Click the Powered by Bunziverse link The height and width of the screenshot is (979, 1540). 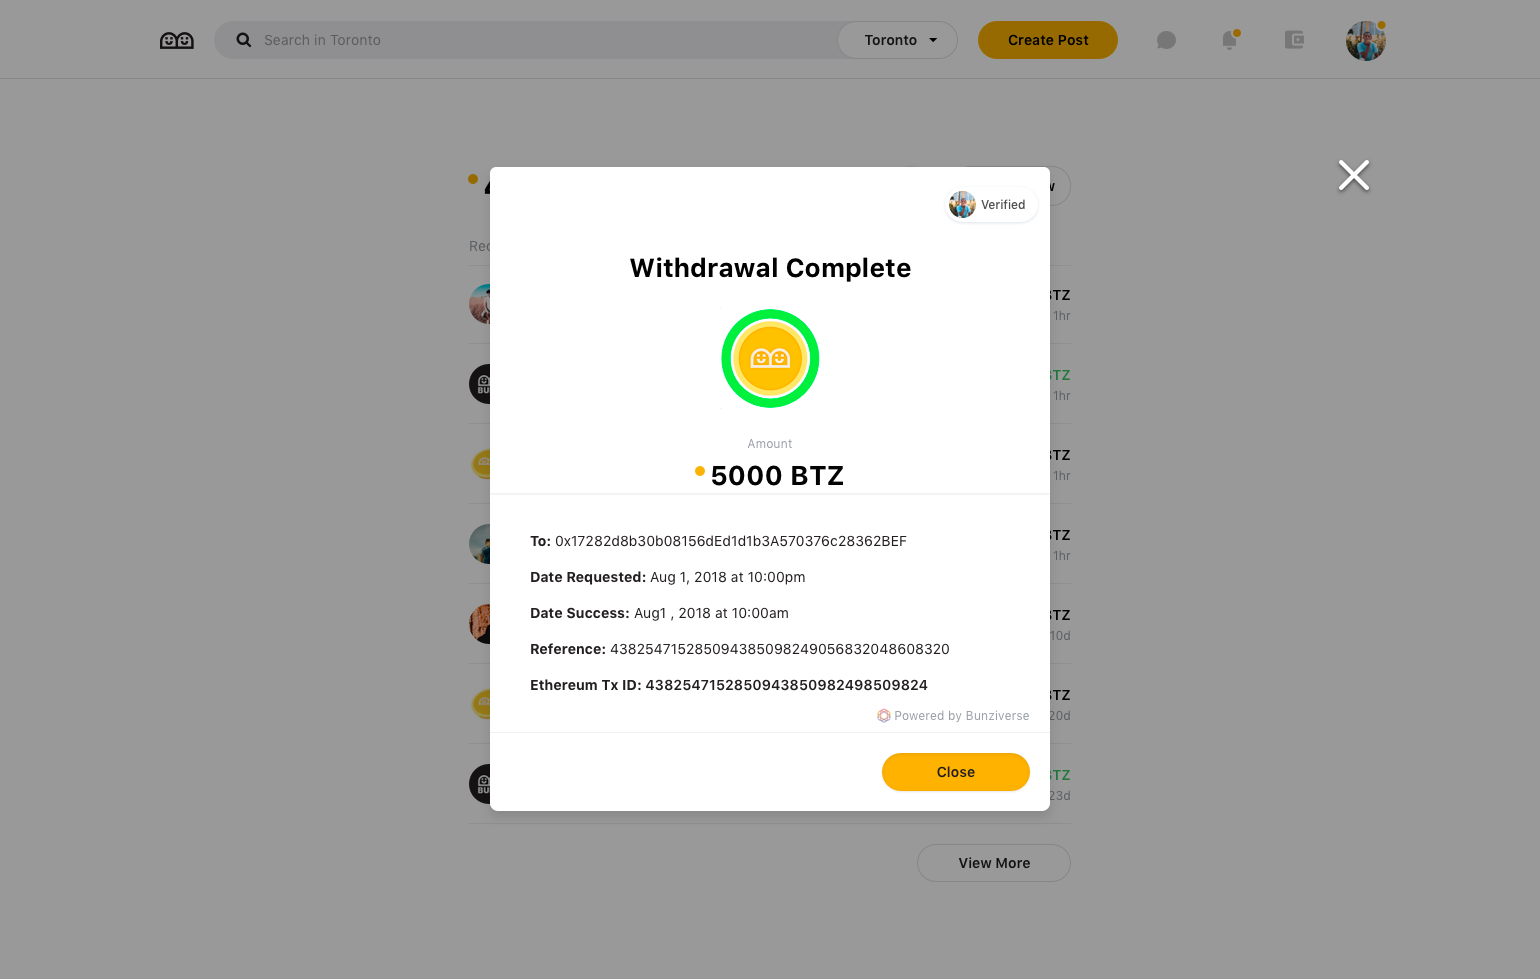coord(953,716)
